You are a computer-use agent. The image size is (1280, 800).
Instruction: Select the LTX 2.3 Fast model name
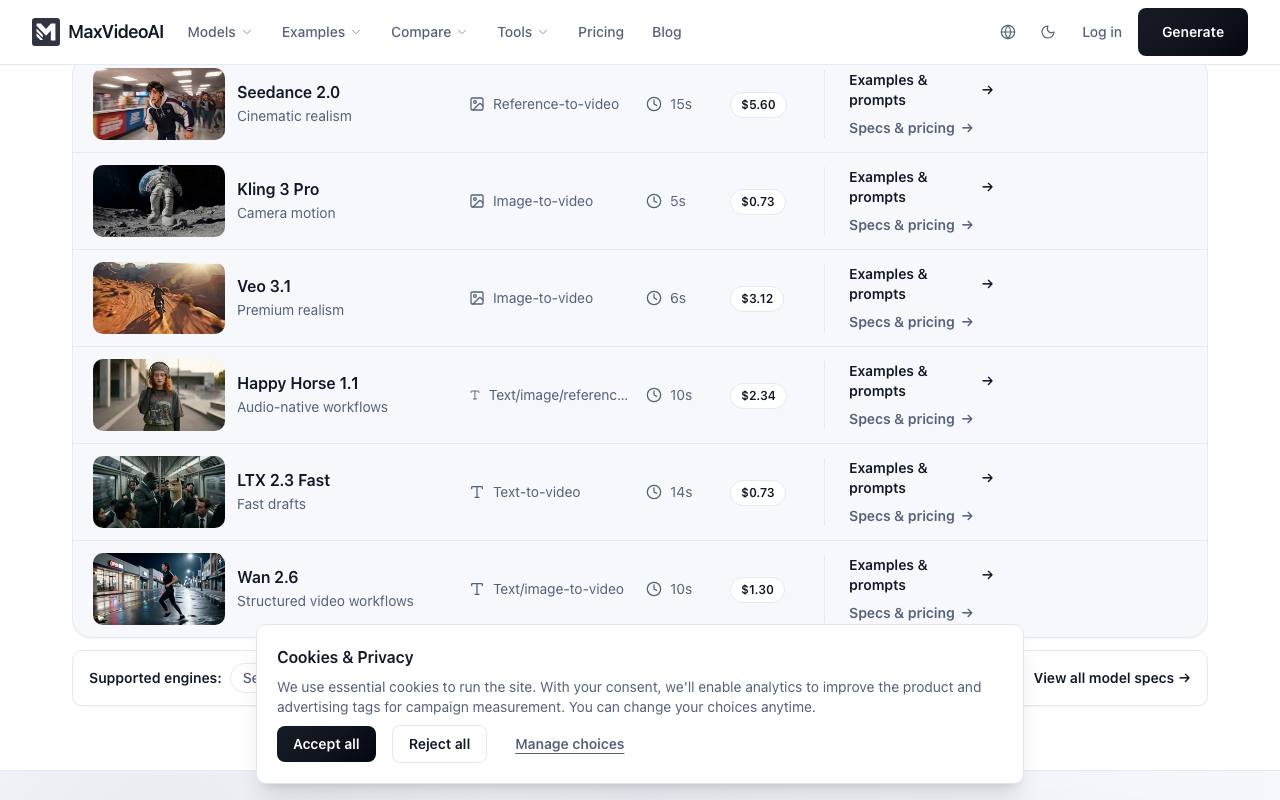click(283, 480)
